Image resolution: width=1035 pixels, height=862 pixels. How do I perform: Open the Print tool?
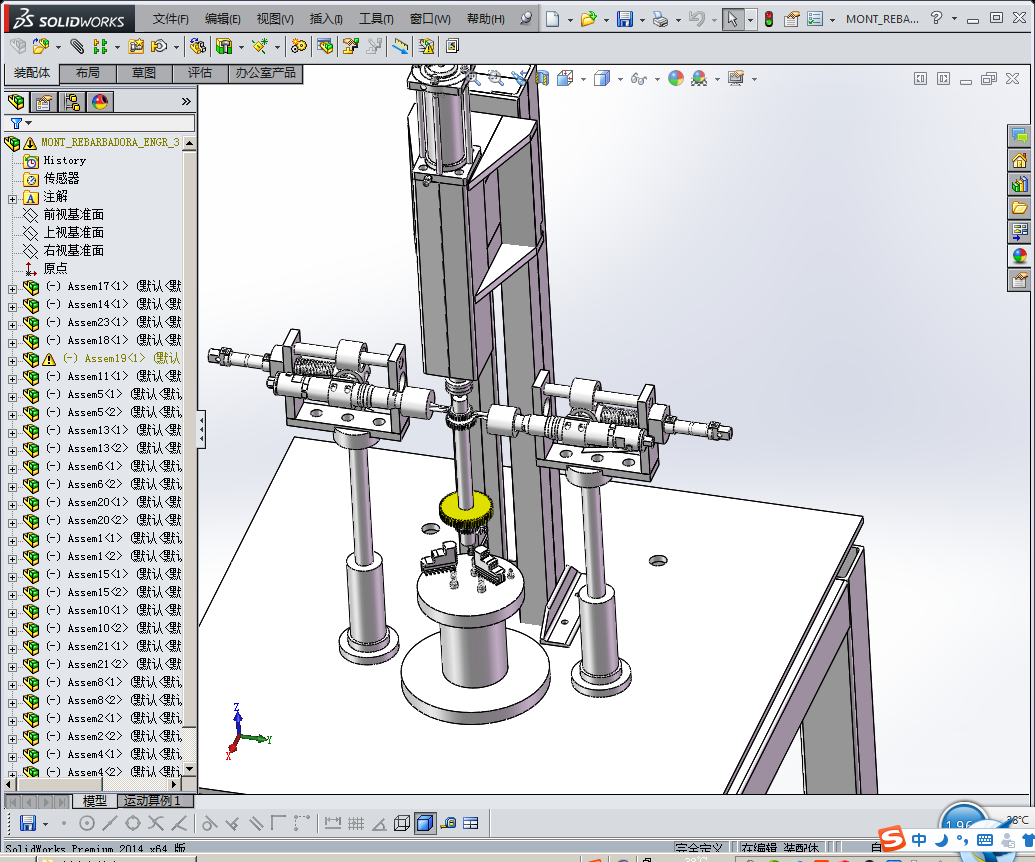click(x=660, y=19)
